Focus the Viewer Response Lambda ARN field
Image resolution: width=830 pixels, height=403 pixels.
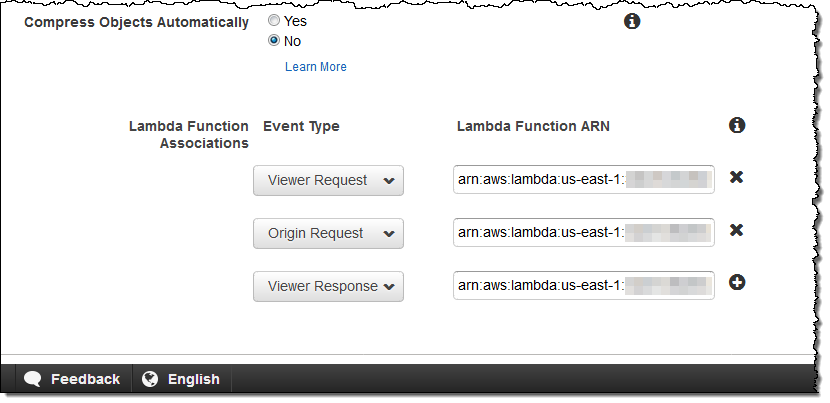[x=583, y=285]
